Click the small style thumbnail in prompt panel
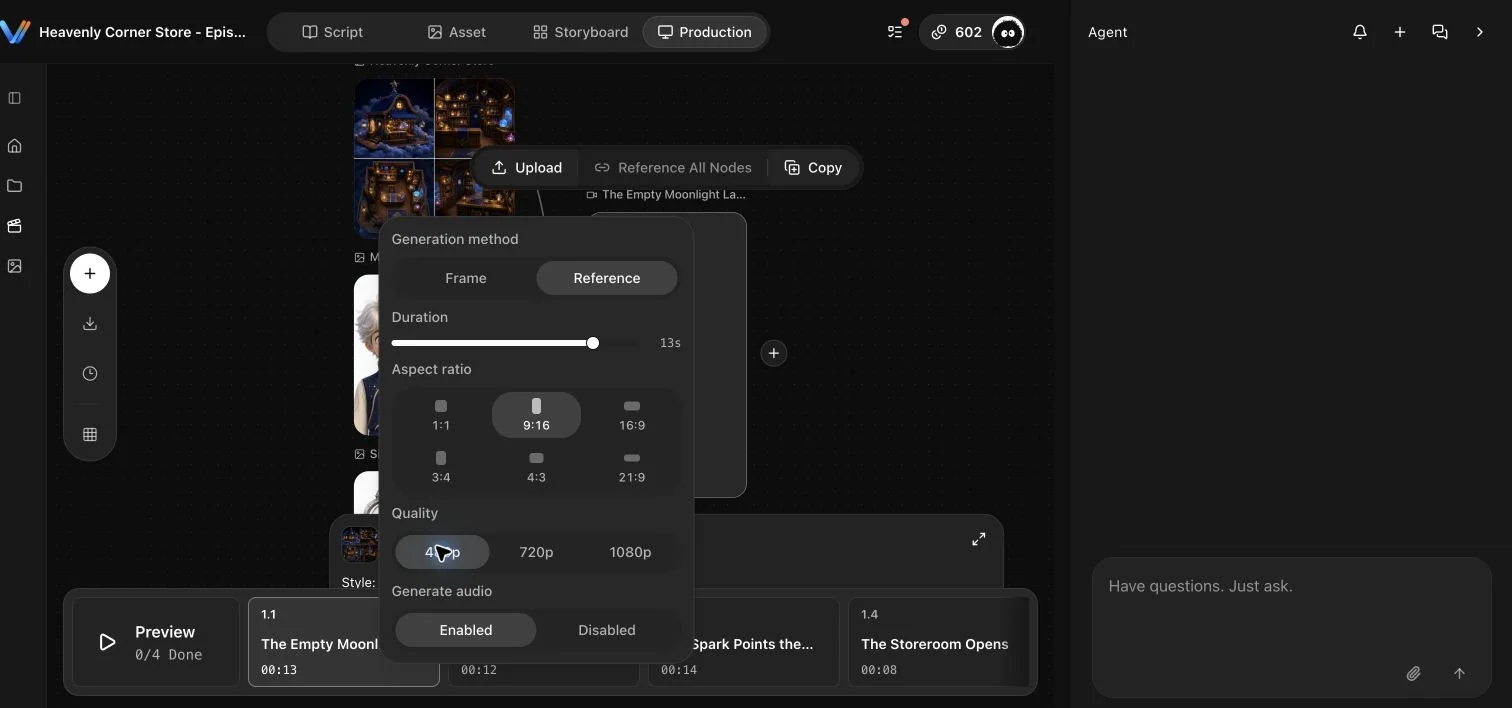The width and height of the screenshot is (1512, 708). click(x=359, y=545)
